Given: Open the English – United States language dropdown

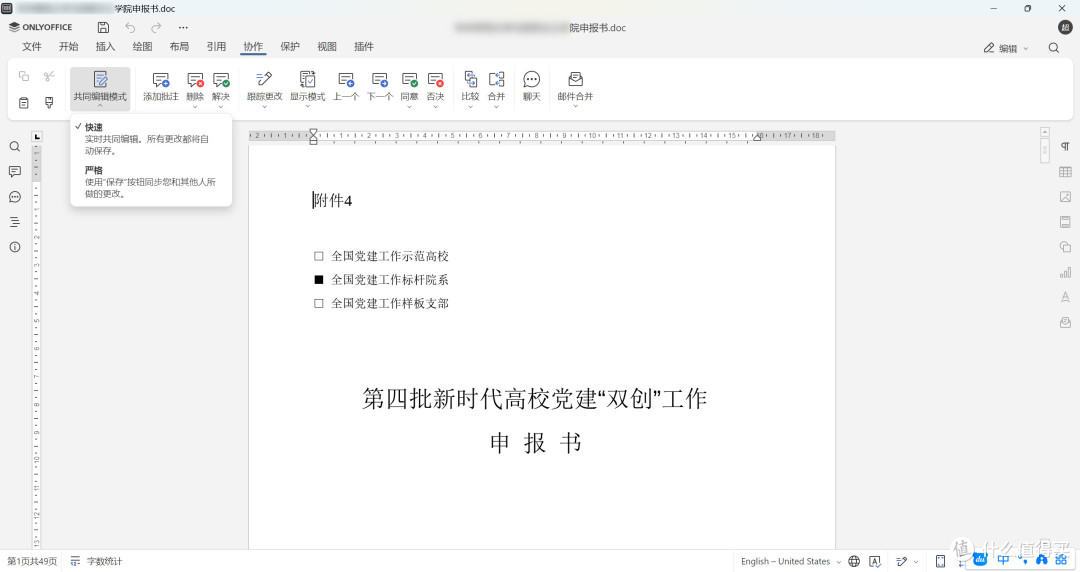Looking at the screenshot, I should (791, 561).
